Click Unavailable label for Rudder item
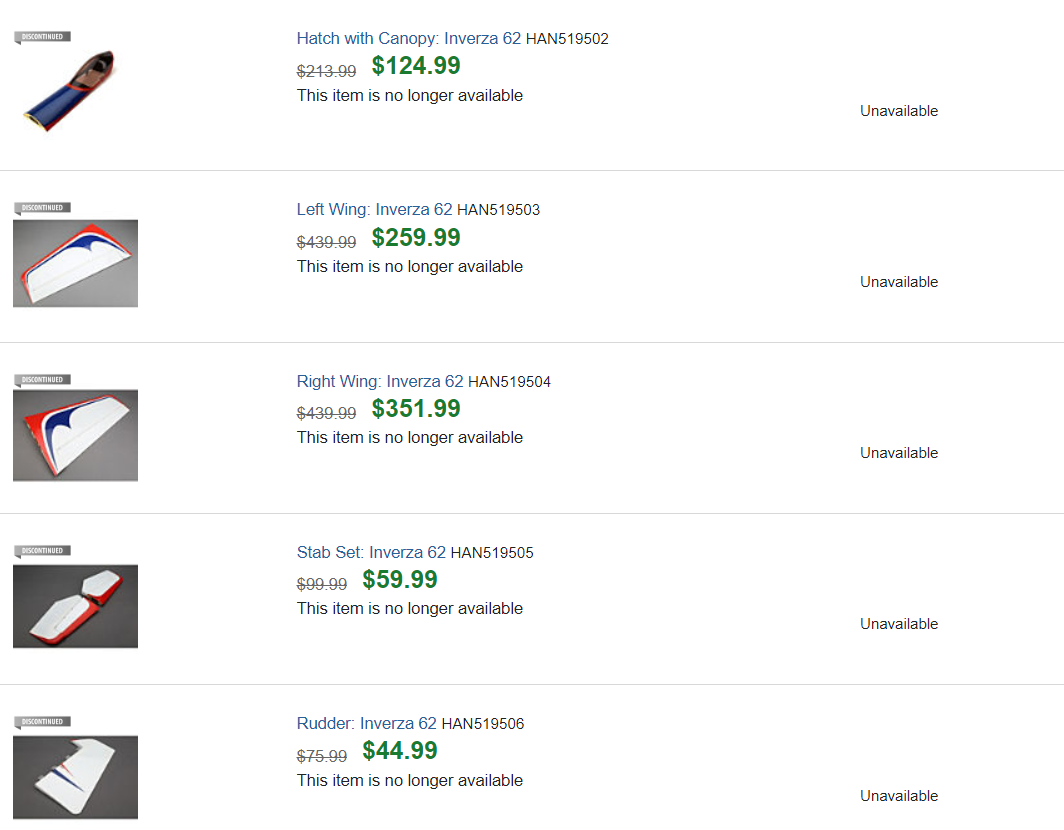 pos(899,796)
